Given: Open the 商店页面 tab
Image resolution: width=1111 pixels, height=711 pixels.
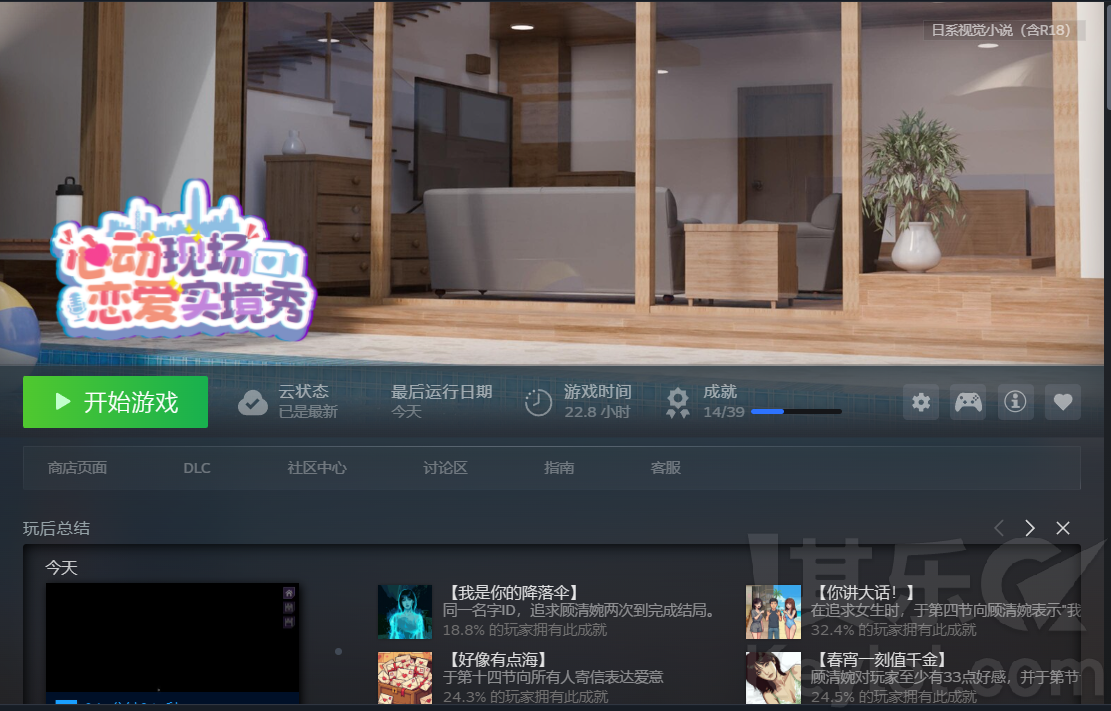Looking at the screenshot, I should pyautogui.click(x=77, y=468).
